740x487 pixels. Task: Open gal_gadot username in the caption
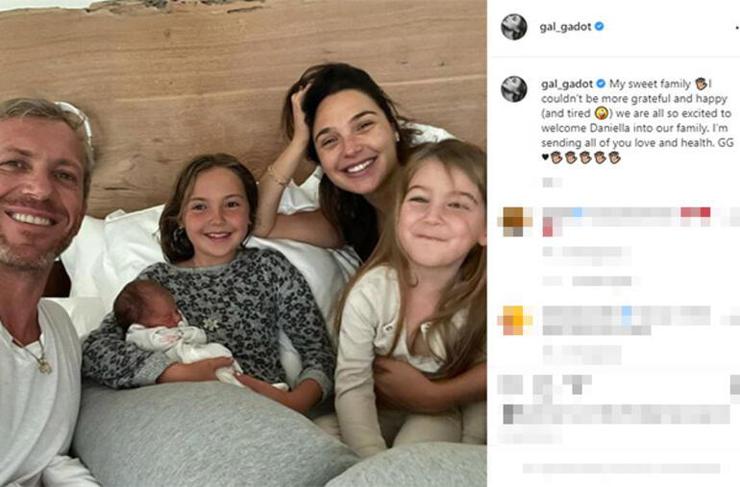coord(567,84)
